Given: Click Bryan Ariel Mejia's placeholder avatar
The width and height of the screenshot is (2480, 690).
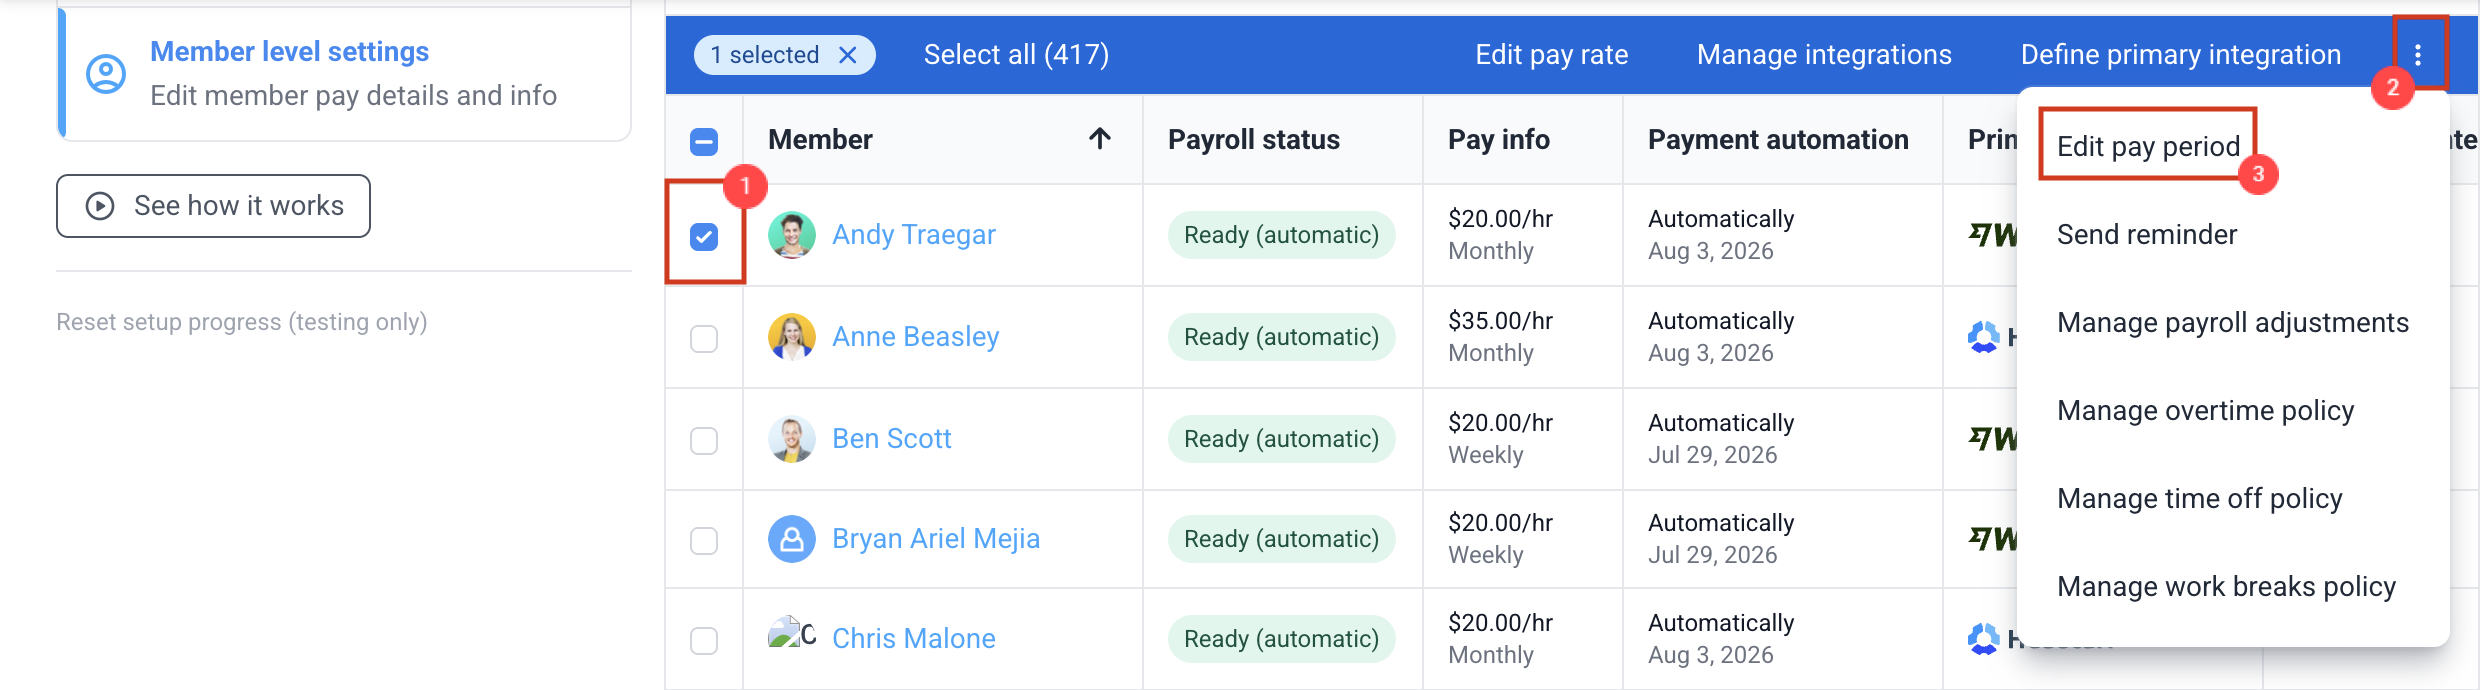Looking at the screenshot, I should pyautogui.click(x=792, y=539).
